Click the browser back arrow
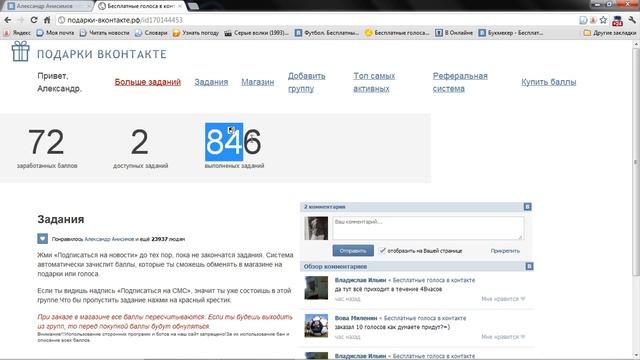640x360 pixels. point(8,20)
